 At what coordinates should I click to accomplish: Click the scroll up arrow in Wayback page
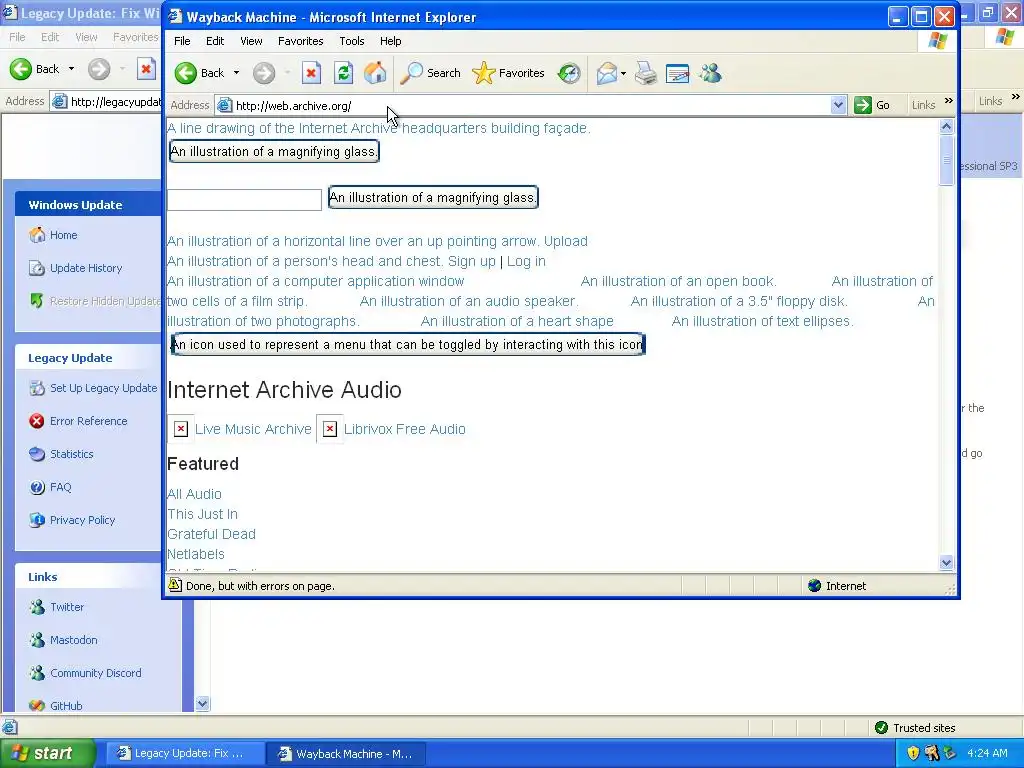coord(946,127)
